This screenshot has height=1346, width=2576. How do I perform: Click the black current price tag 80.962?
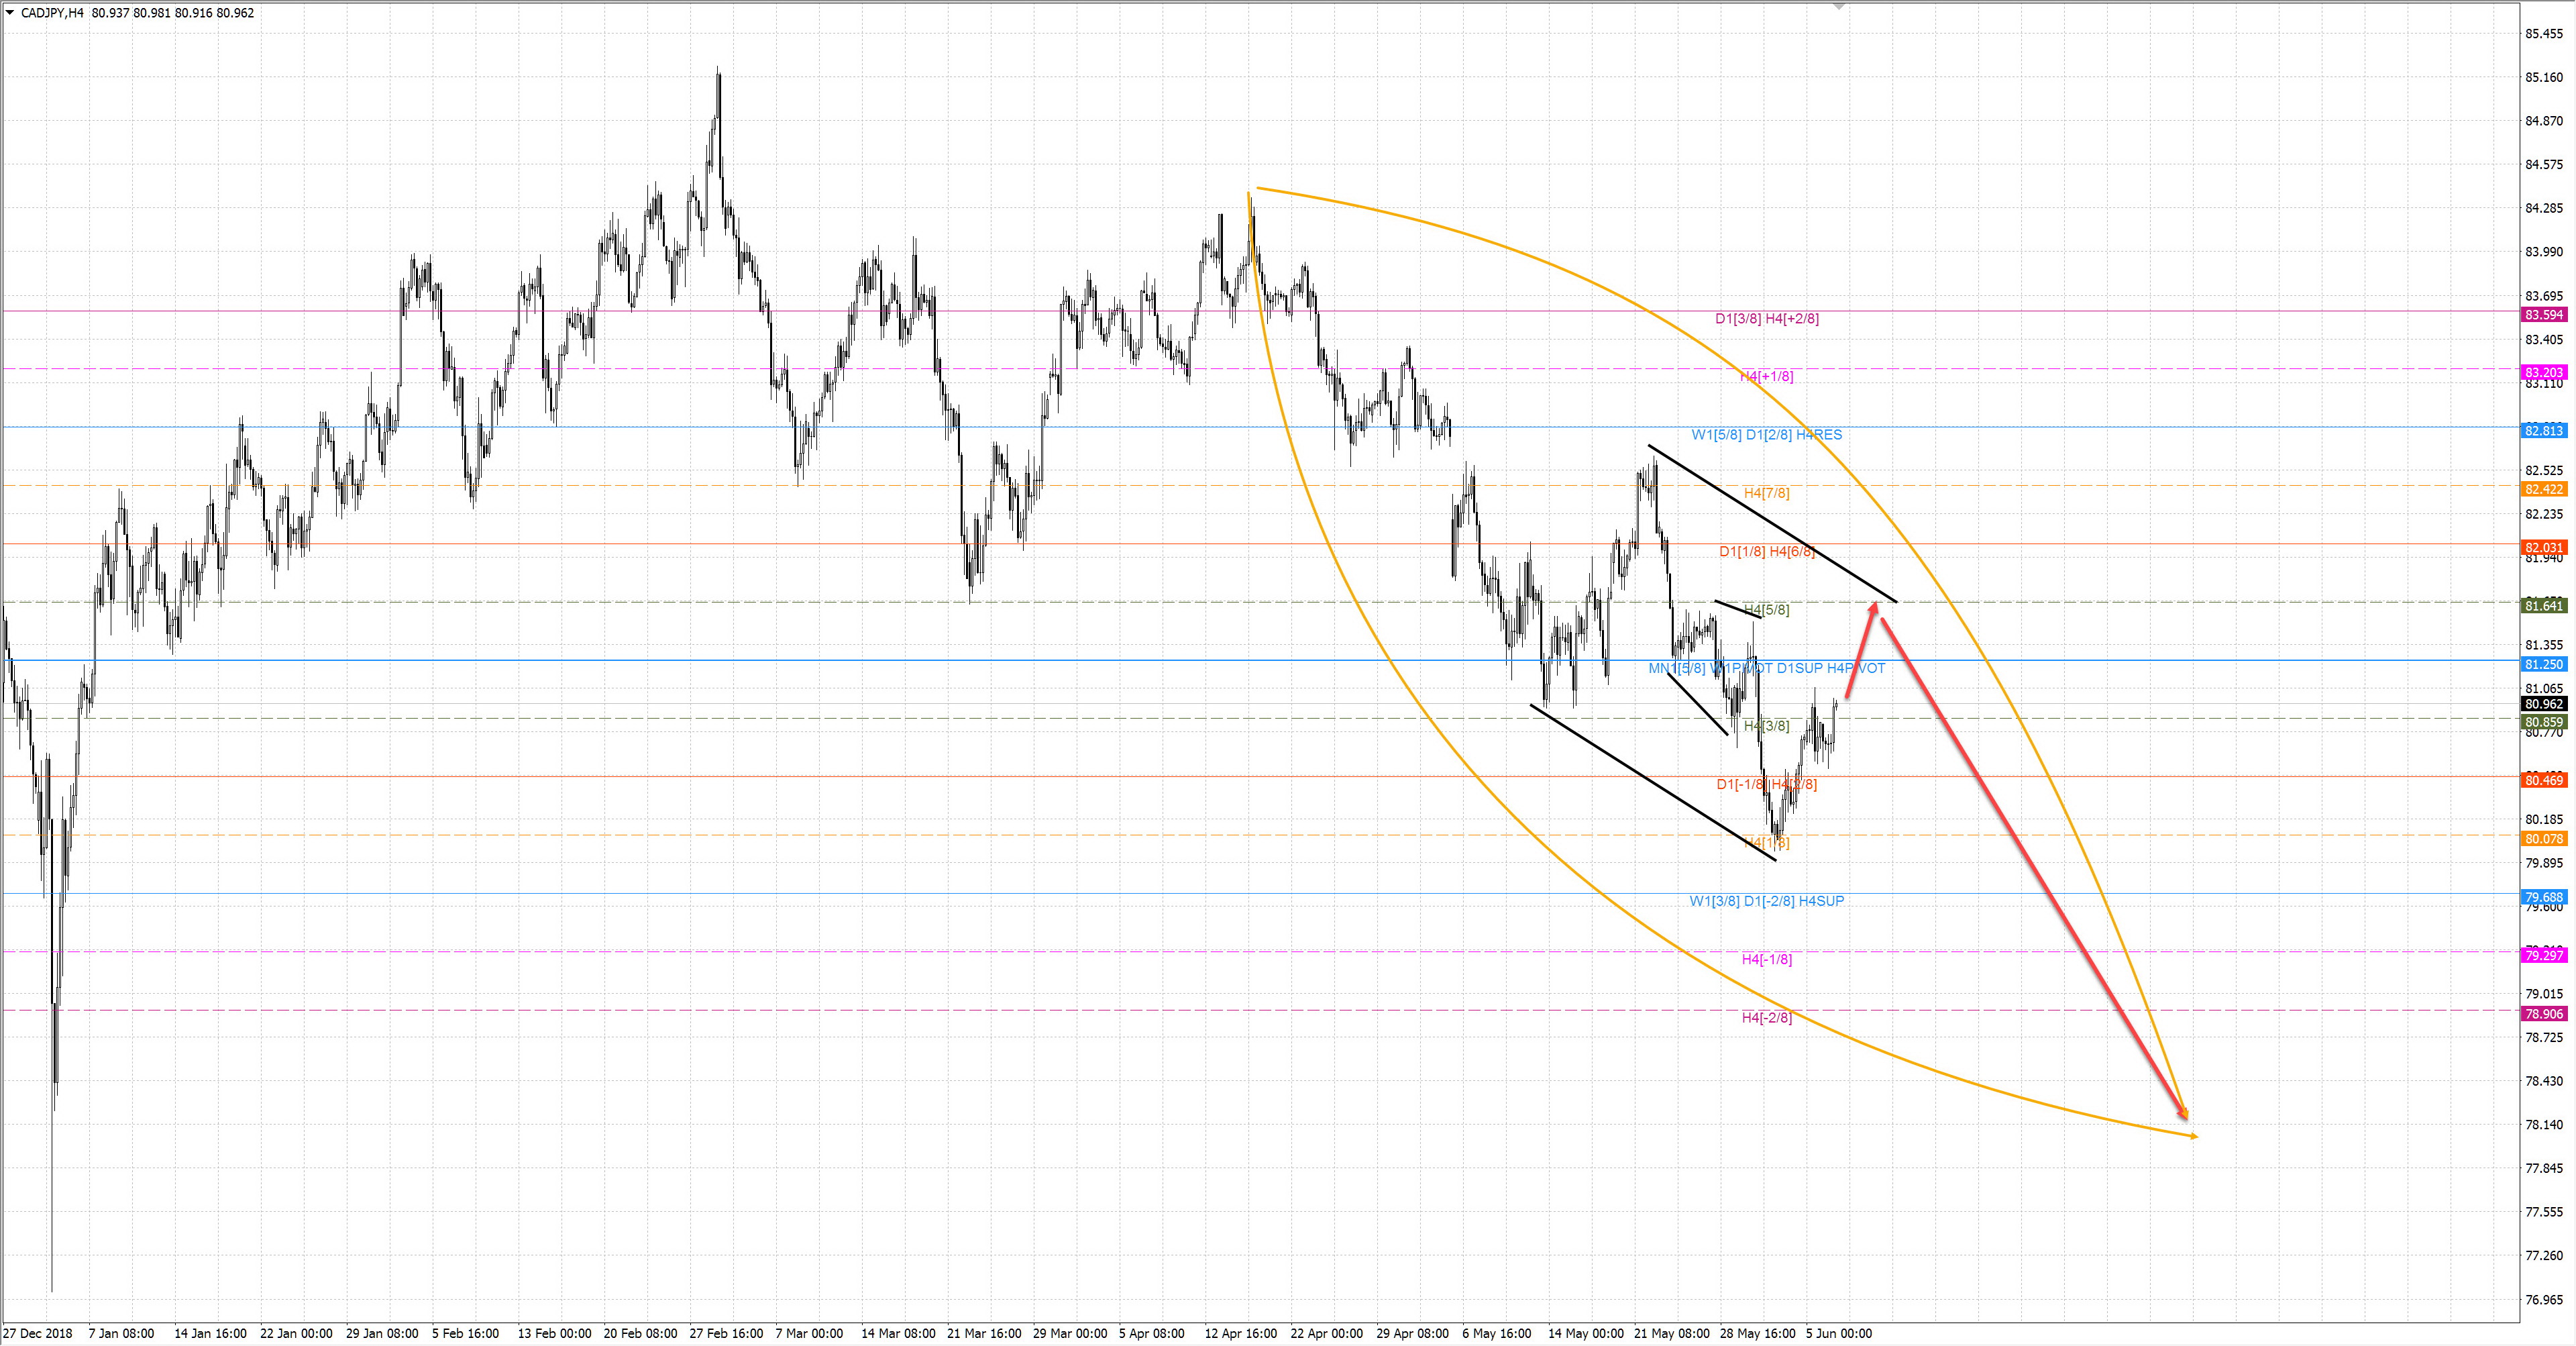[2544, 704]
